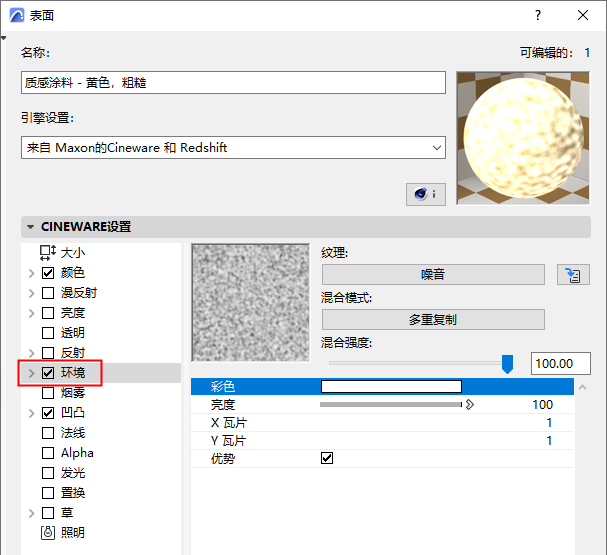607x555 pixels.
Task: Collapse the CINEWARE设置 panel
Action: click(31, 227)
